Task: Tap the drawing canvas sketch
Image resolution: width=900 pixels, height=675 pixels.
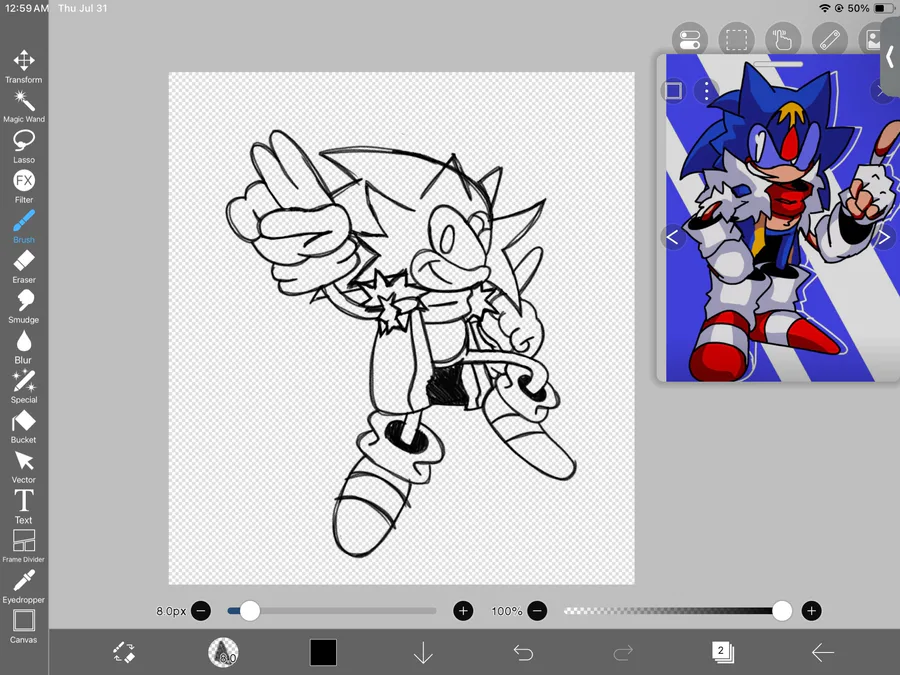Action: tap(401, 328)
